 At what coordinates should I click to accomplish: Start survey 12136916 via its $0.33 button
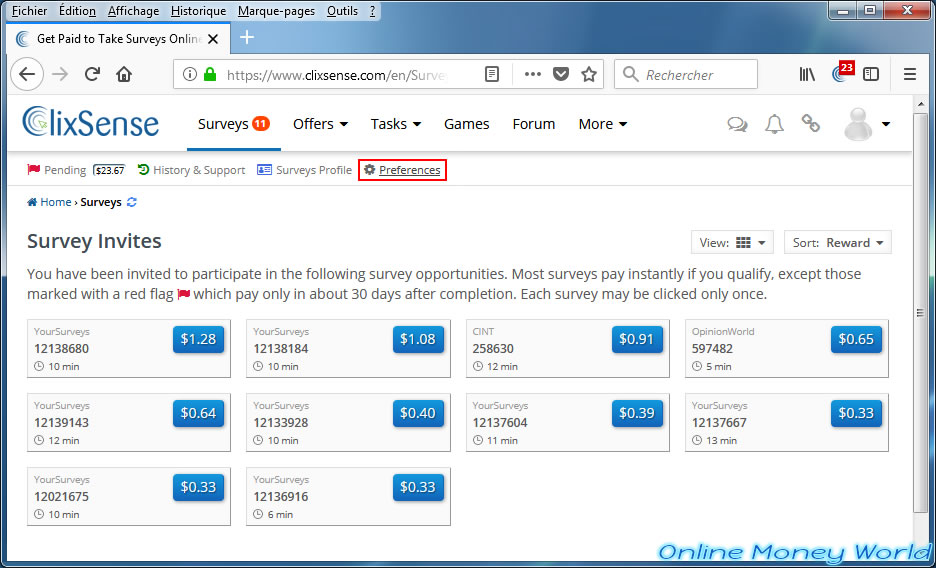pos(418,487)
